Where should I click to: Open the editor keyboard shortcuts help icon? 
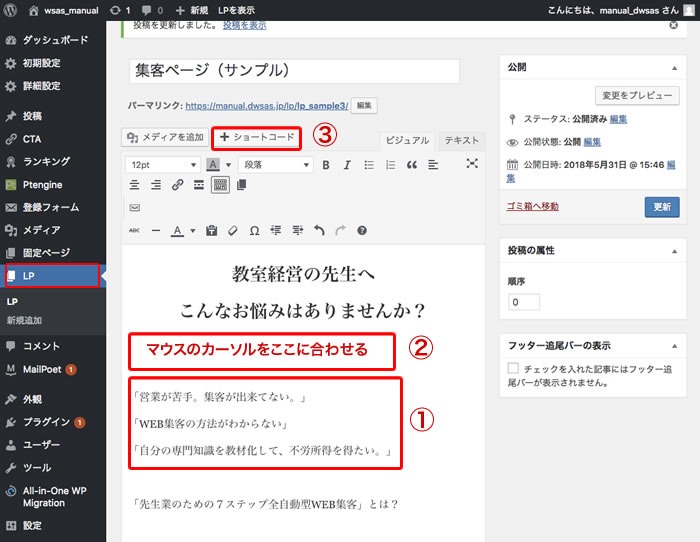(362, 230)
